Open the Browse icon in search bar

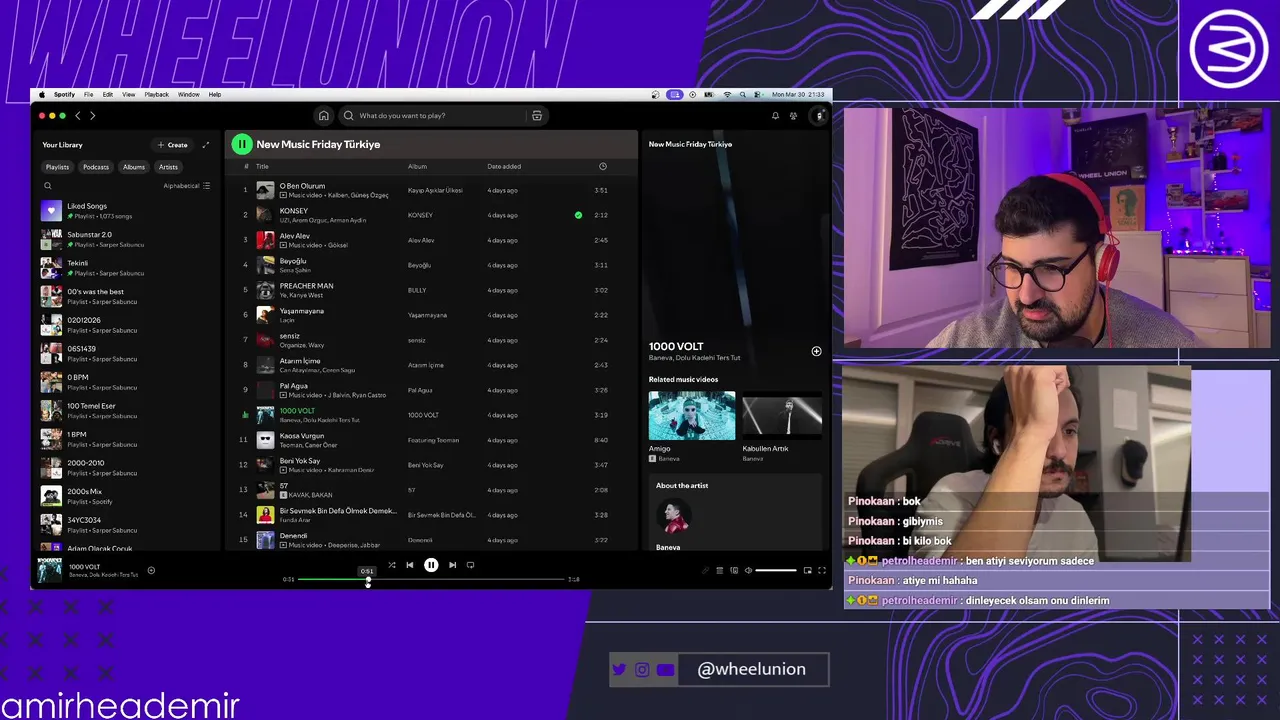click(537, 115)
